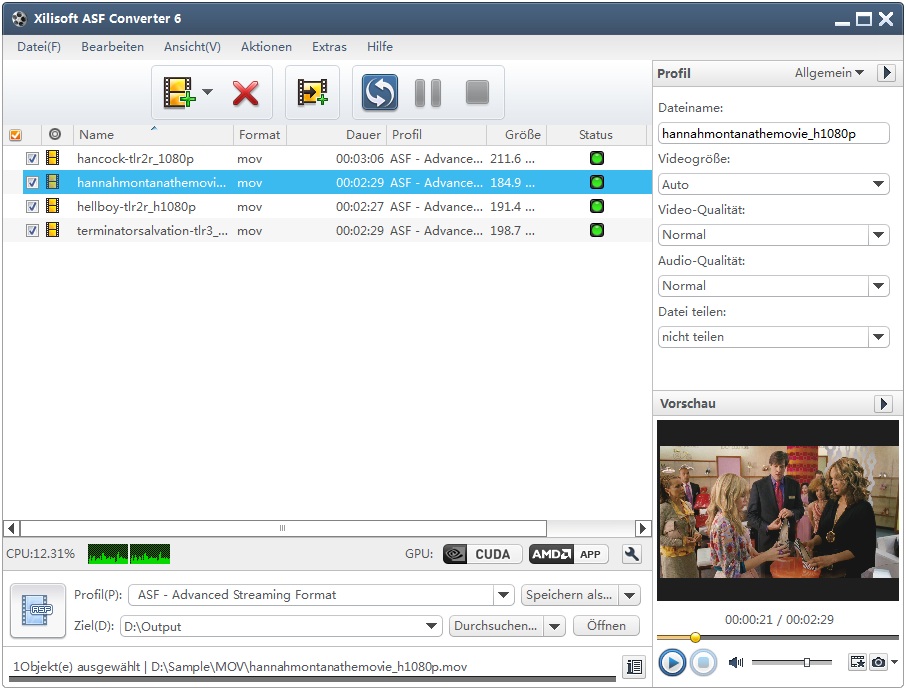Start conversion with the blue convert button
Image resolution: width=906 pixels, height=690 pixels.
[x=380, y=92]
